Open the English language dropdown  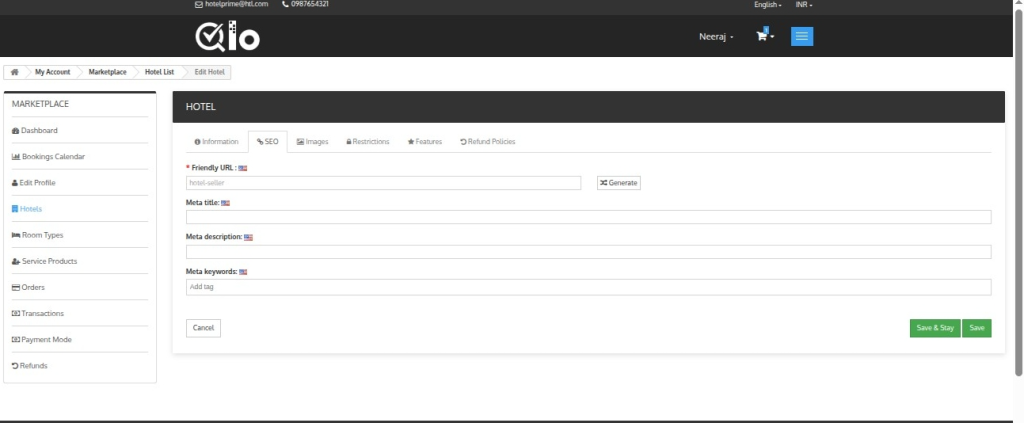coord(768,5)
